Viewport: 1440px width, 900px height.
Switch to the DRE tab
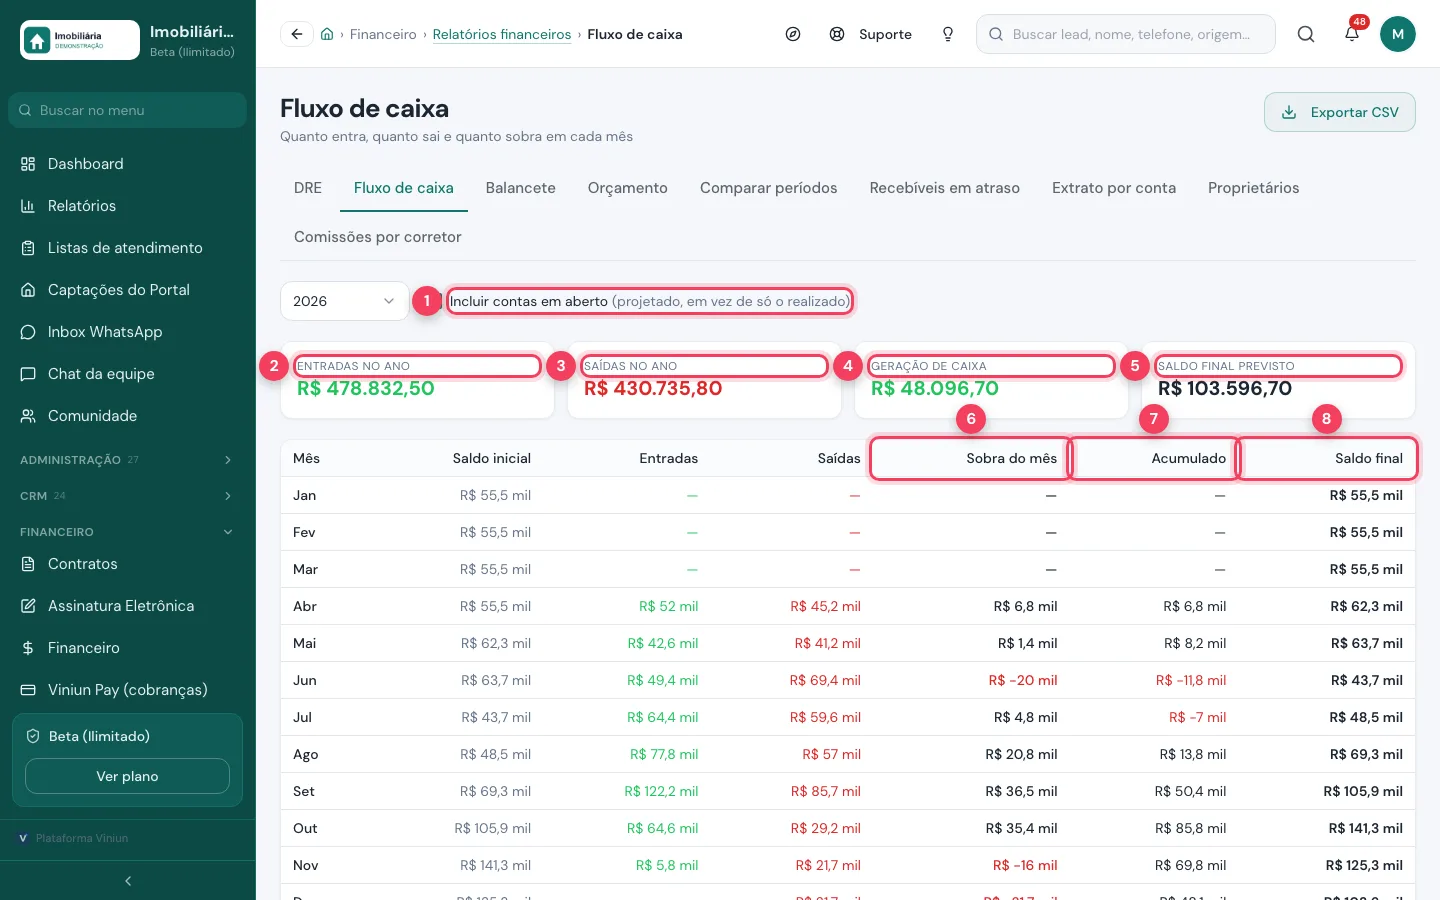pos(308,188)
